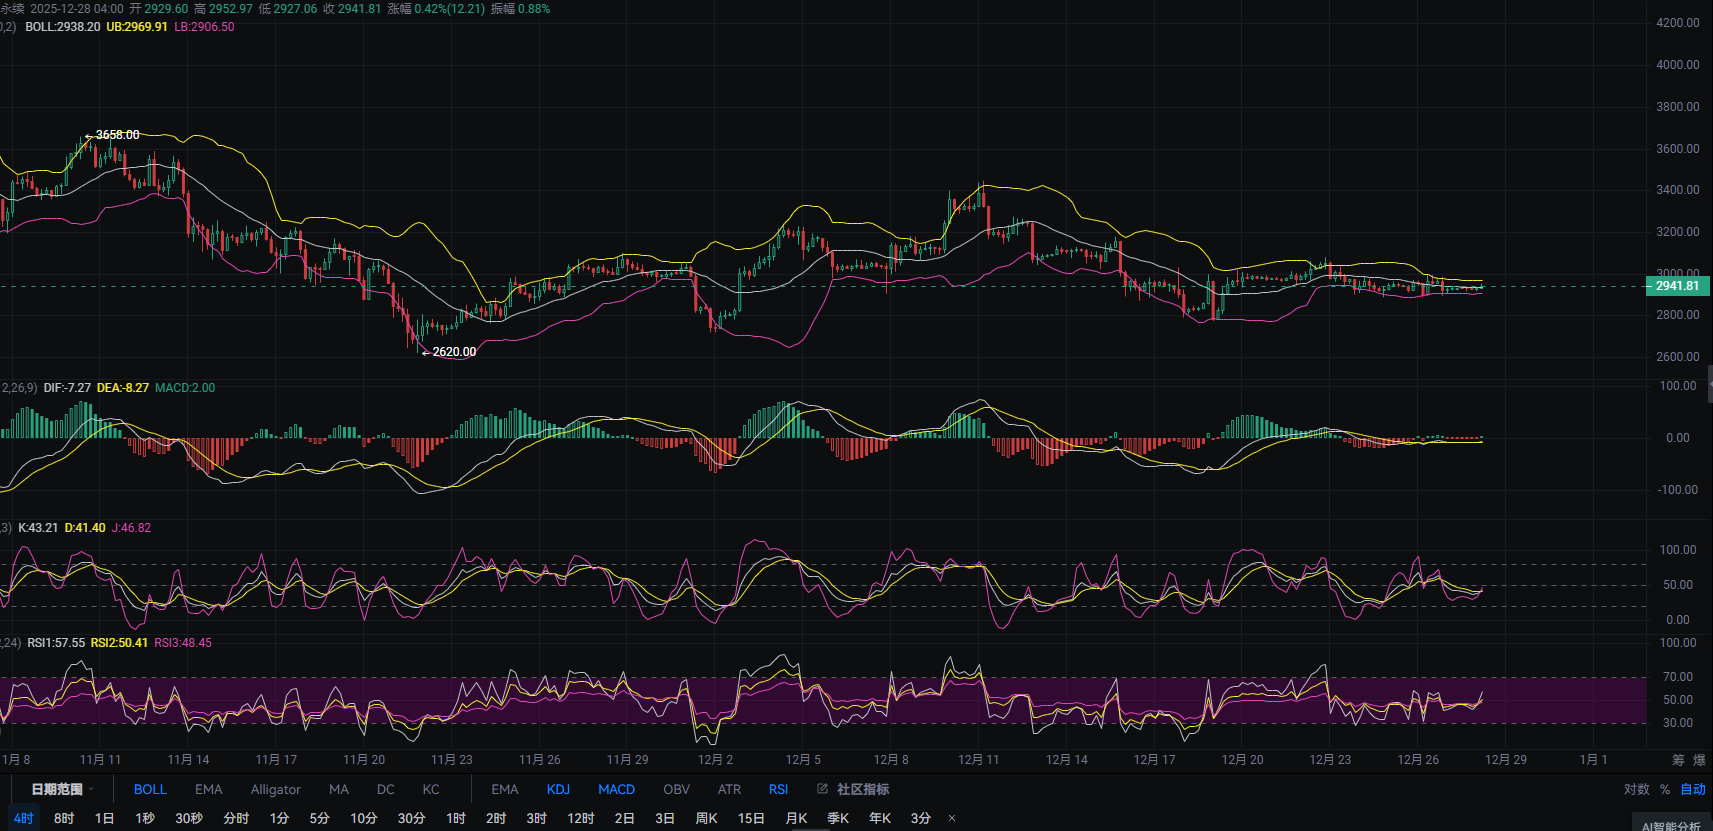The width and height of the screenshot is (1713, 831).
Task: Close the timeframe bar with the × icon
Action: [x=952, y=818]
